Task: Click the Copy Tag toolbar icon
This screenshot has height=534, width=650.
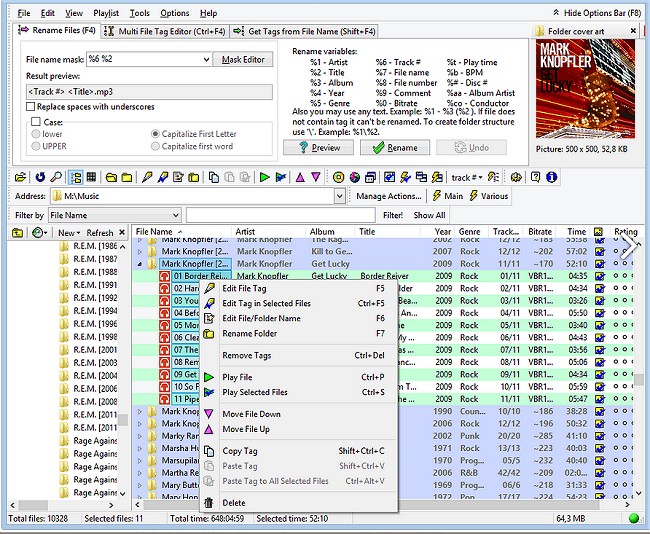Action: (x=211, y=177)
